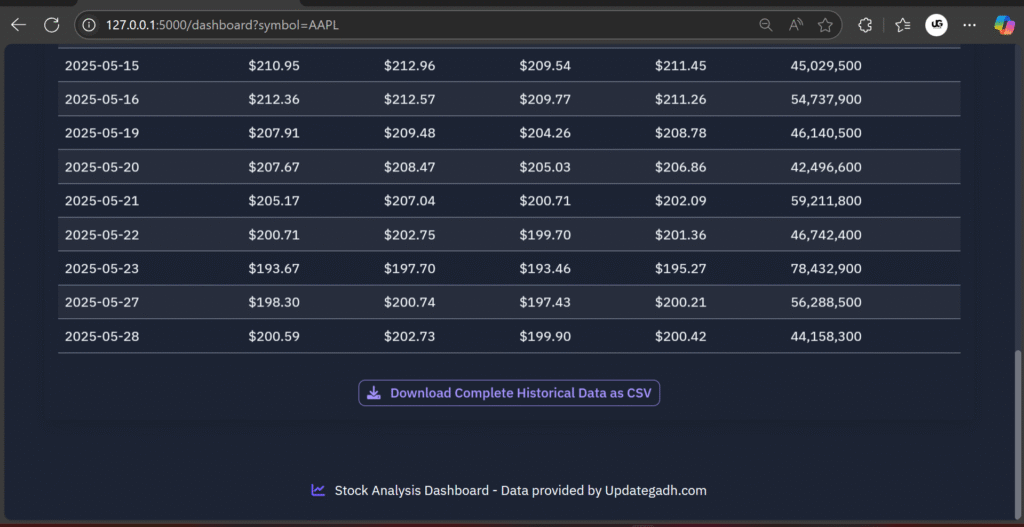The width and height of the screenshot is (1024, 527).
Task: Click the open price $207.91
Action: click(x=274, y=133)
